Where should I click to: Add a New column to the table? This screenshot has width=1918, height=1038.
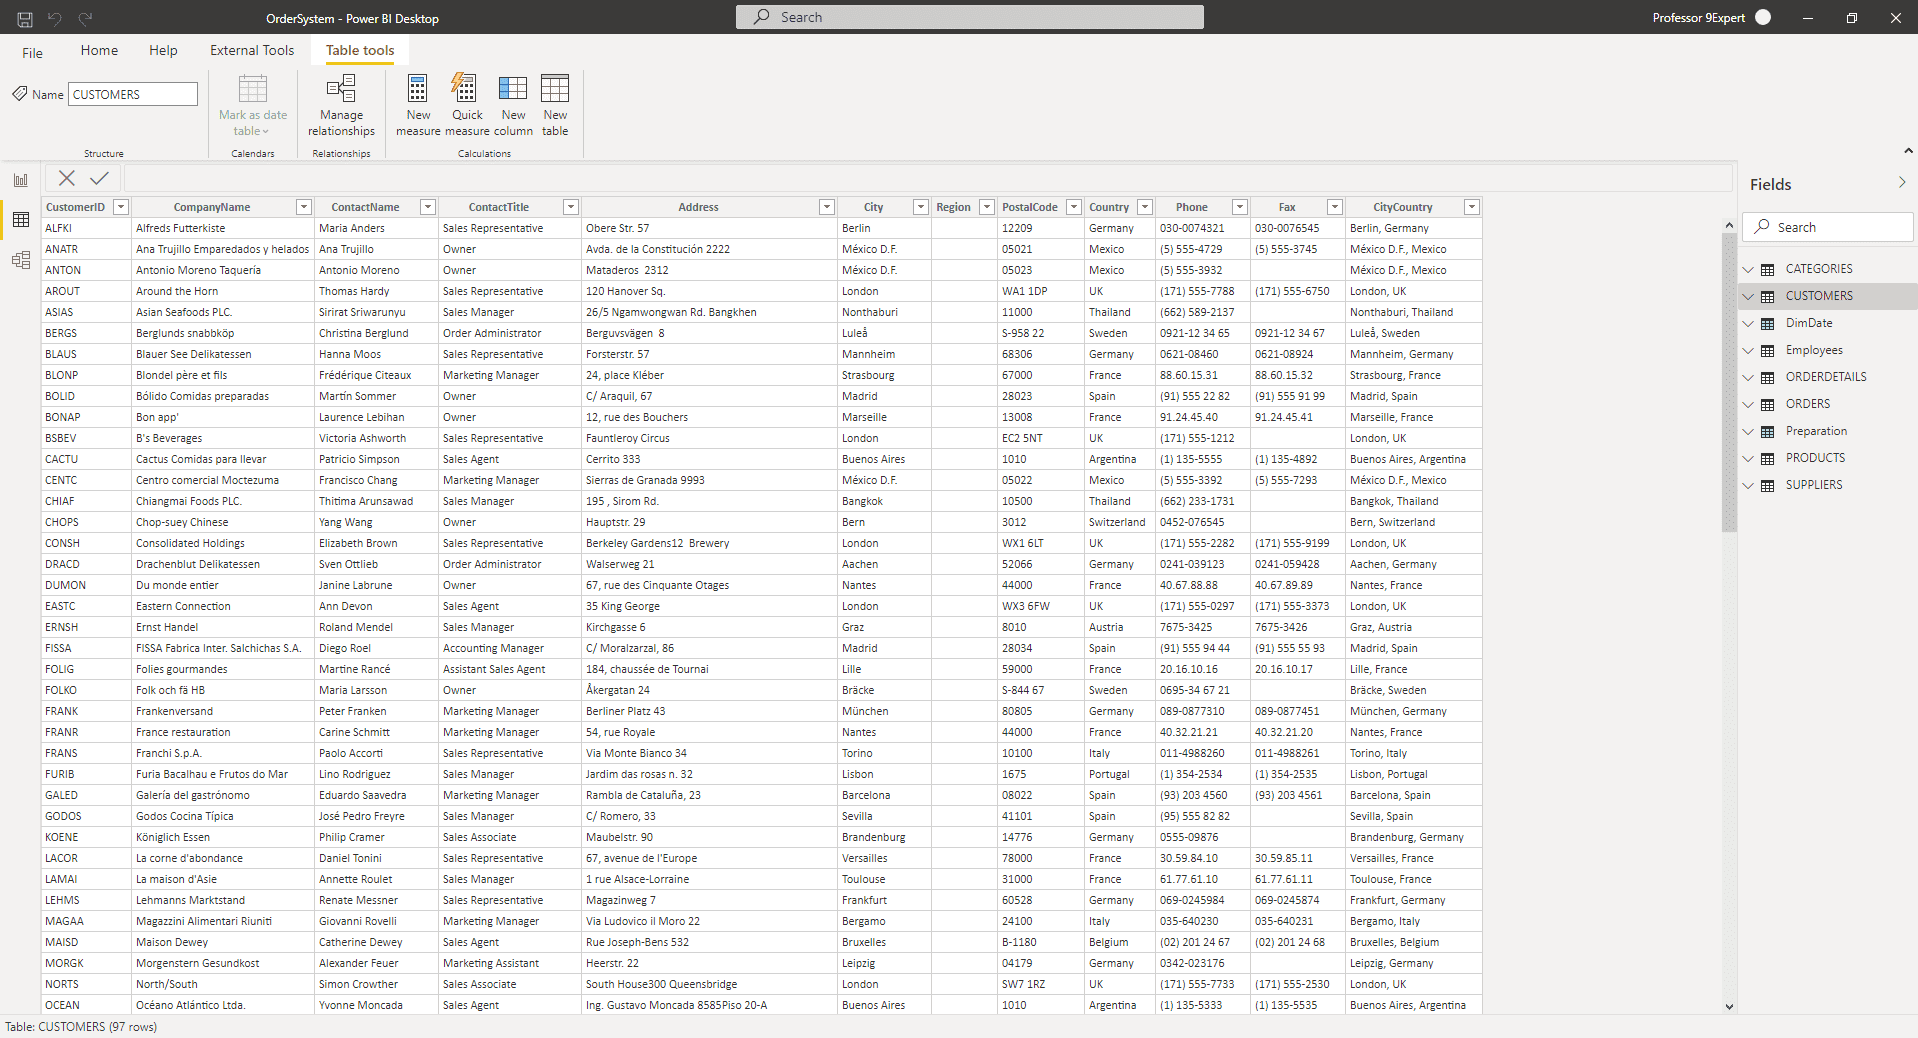coord(512,104)
